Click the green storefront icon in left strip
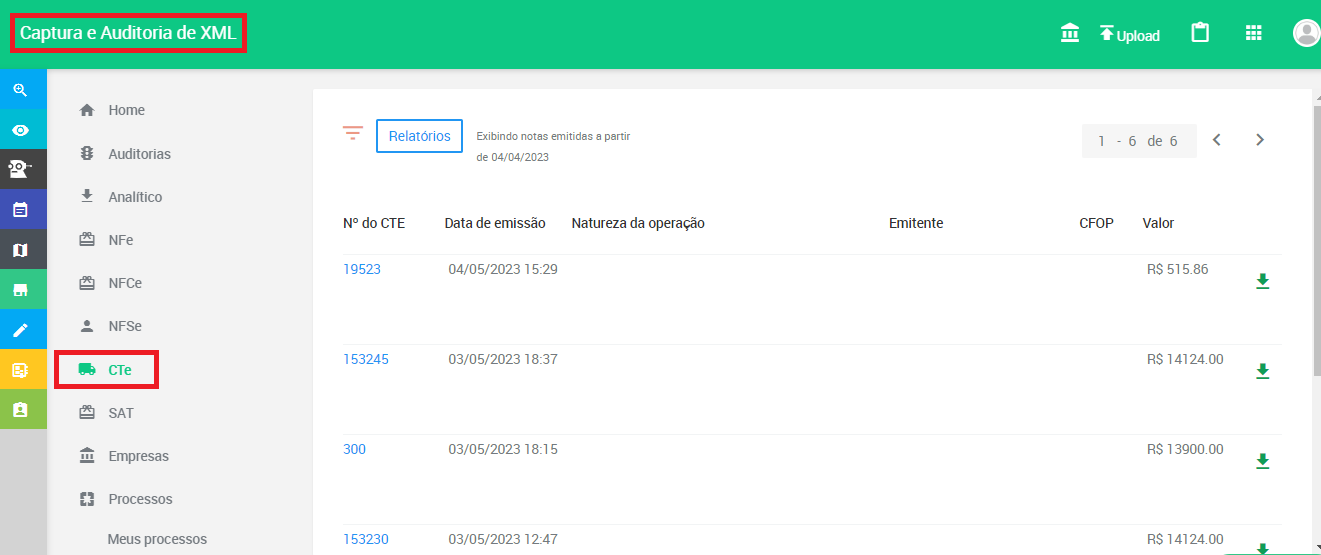1321x555 pixels. pos(19,289)
